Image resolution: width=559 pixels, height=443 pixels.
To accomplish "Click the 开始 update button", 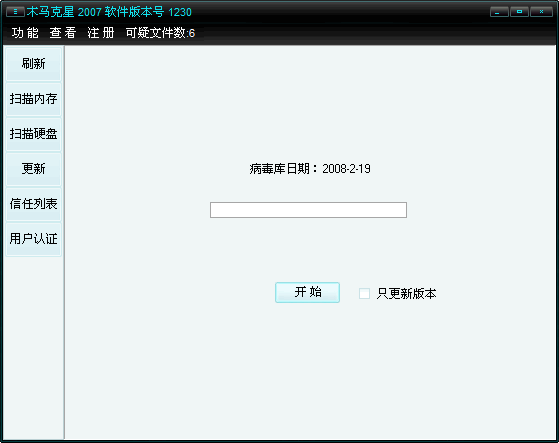I will coord(307,292).
